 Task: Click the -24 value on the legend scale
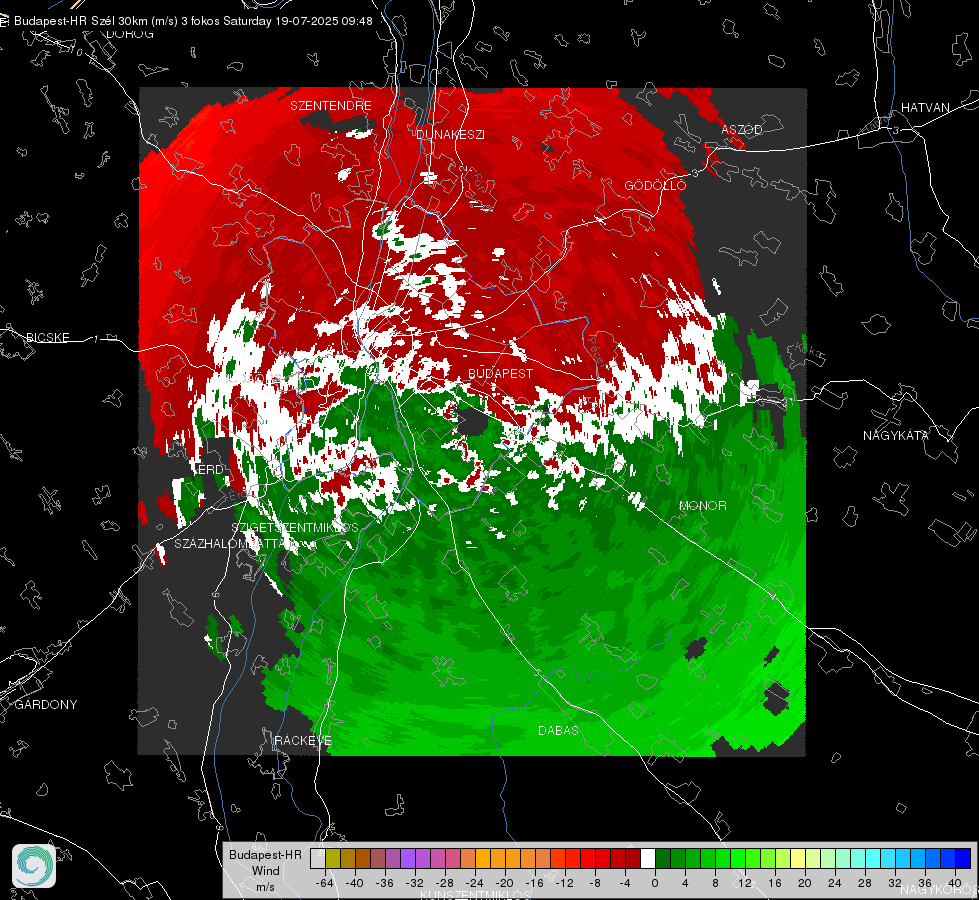pyautogui.click(x=474, y=883)
